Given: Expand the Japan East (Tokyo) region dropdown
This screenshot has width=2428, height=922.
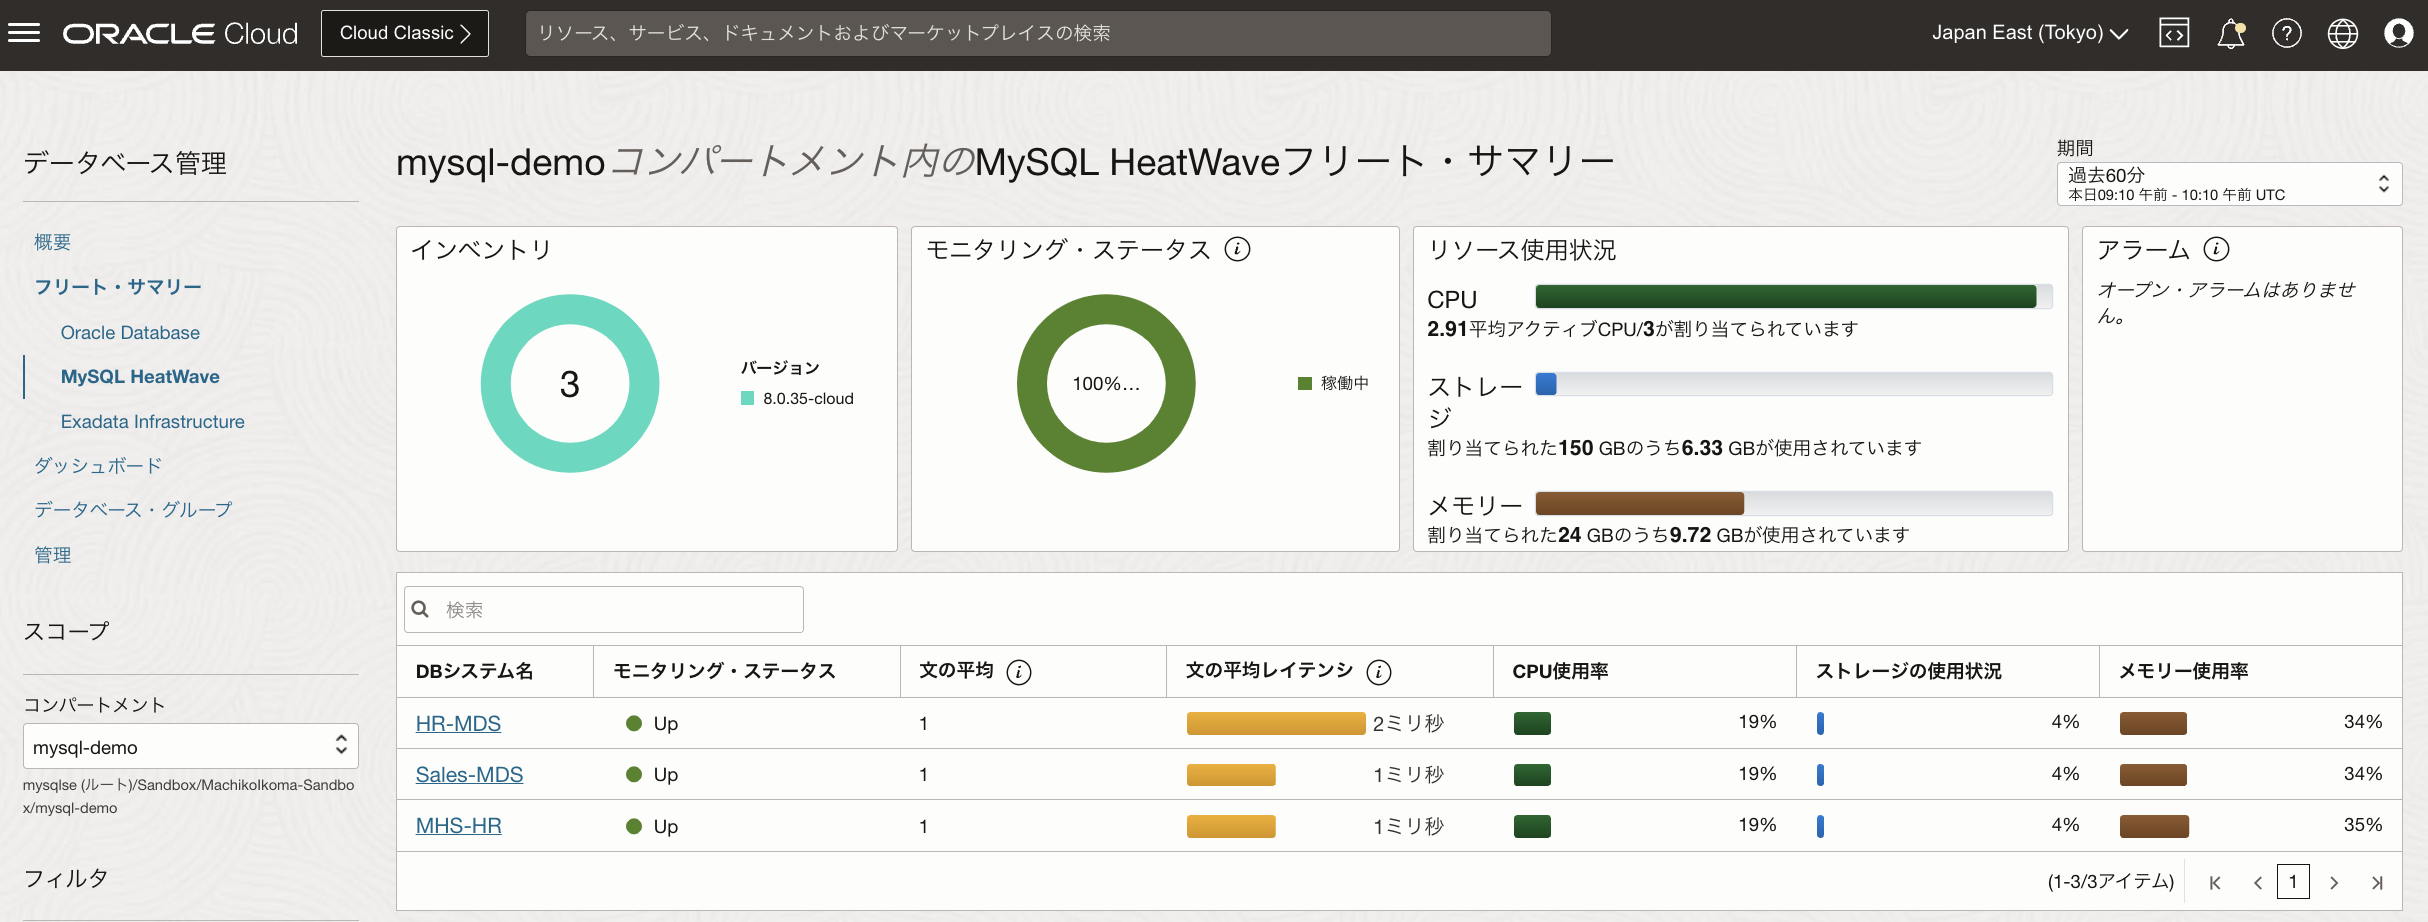Looking at the screenshot, I should point(2029,33).
